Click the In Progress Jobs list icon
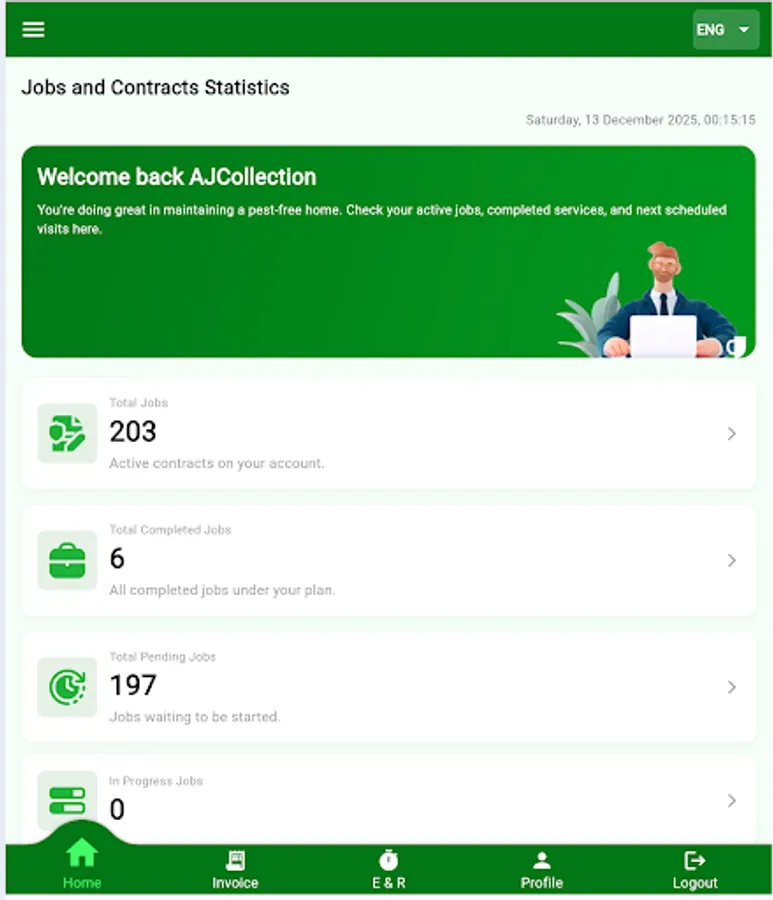Image resolution: width=773 pixels, height=900 pixels. point(66,799)
